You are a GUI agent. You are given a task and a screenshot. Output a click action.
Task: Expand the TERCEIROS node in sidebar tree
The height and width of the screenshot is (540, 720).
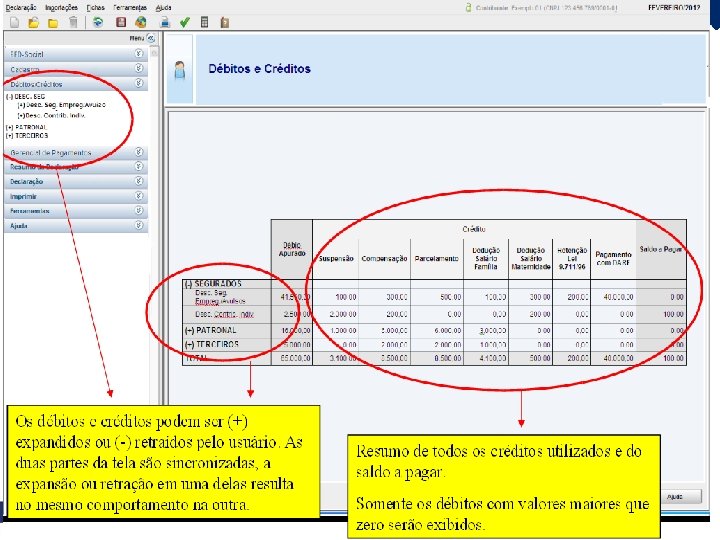click(x=10, y=136)
